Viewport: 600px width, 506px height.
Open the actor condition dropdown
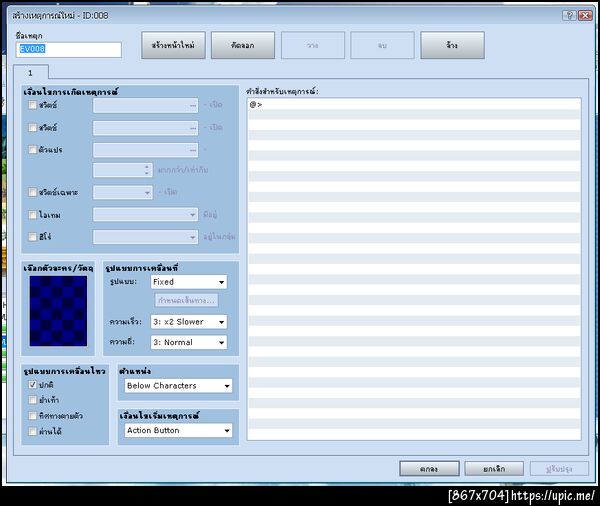click(145, 237)
